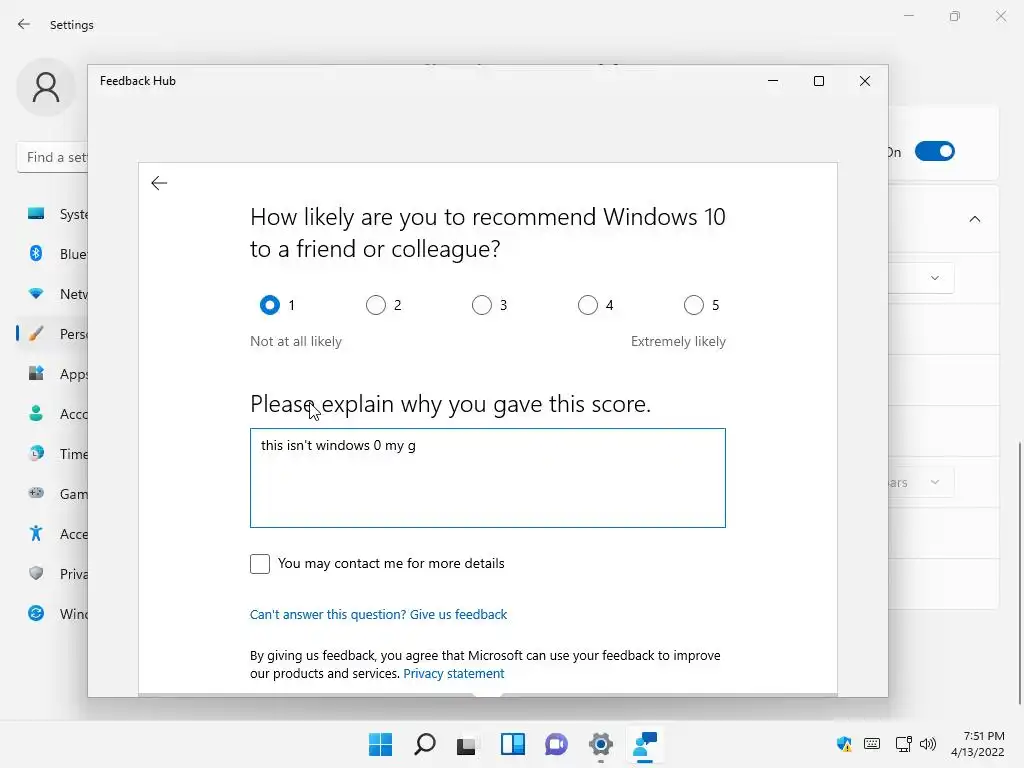Select Personalization paintbrush icon

36,334
